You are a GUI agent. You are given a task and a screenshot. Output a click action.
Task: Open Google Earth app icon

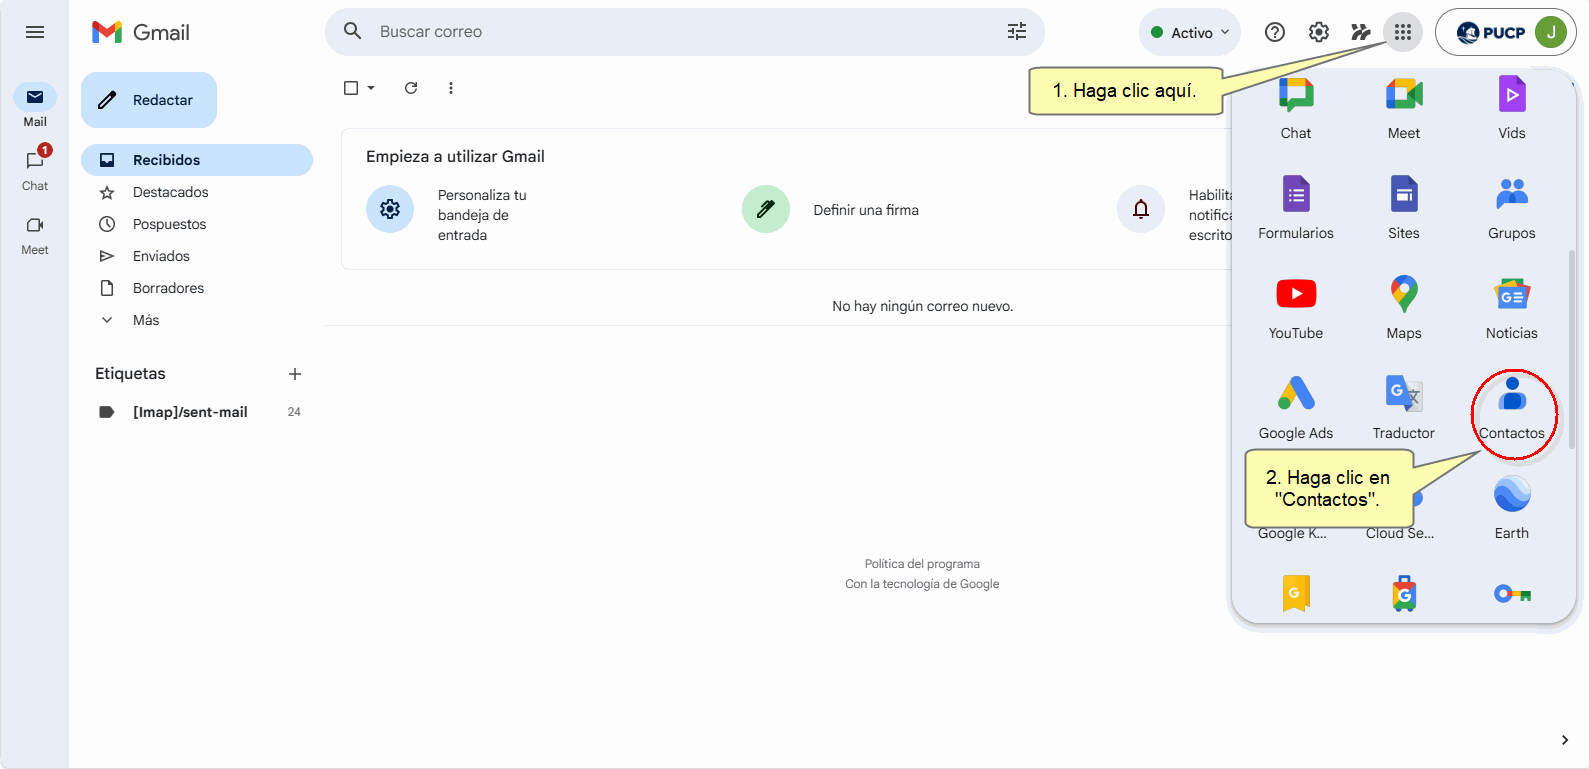pos(1511,506)
